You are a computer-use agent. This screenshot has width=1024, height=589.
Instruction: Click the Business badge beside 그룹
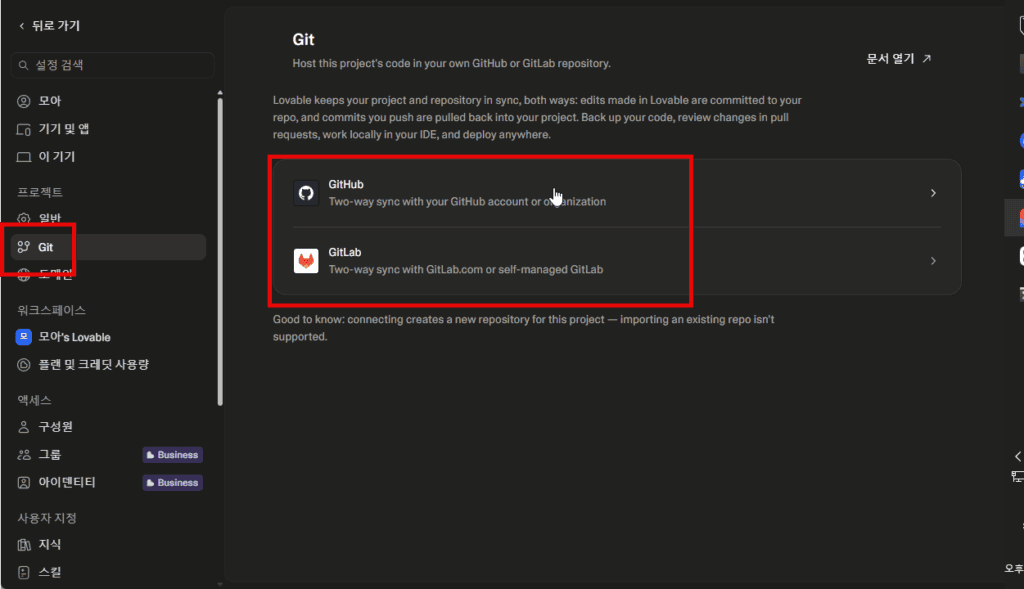click(x=172, y=454)
